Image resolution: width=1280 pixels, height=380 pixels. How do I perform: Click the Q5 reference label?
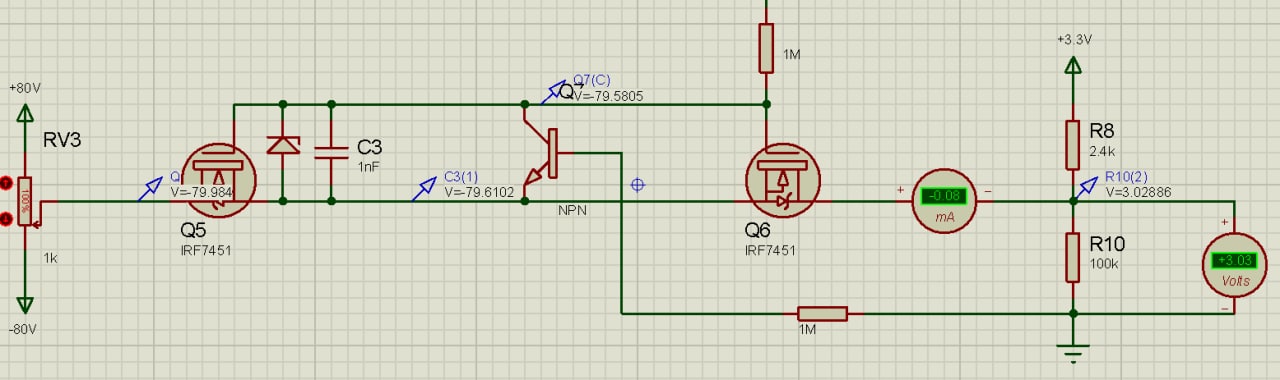[193, 231]
